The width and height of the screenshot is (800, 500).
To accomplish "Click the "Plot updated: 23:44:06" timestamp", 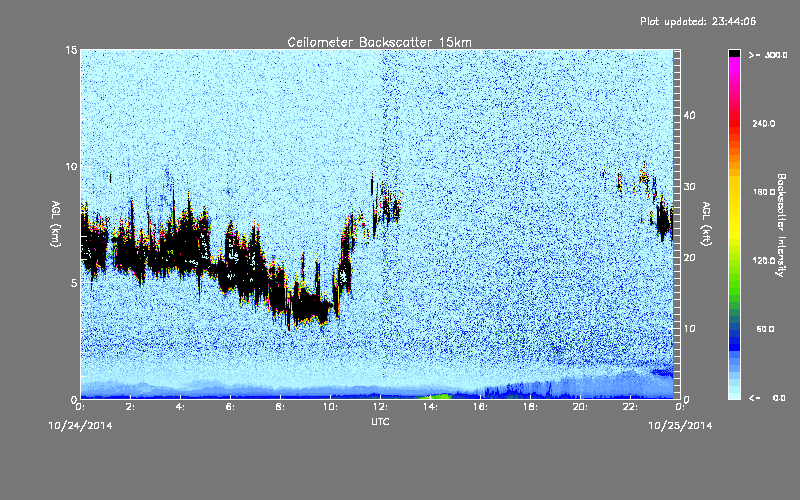I will (x=698, y=21).
